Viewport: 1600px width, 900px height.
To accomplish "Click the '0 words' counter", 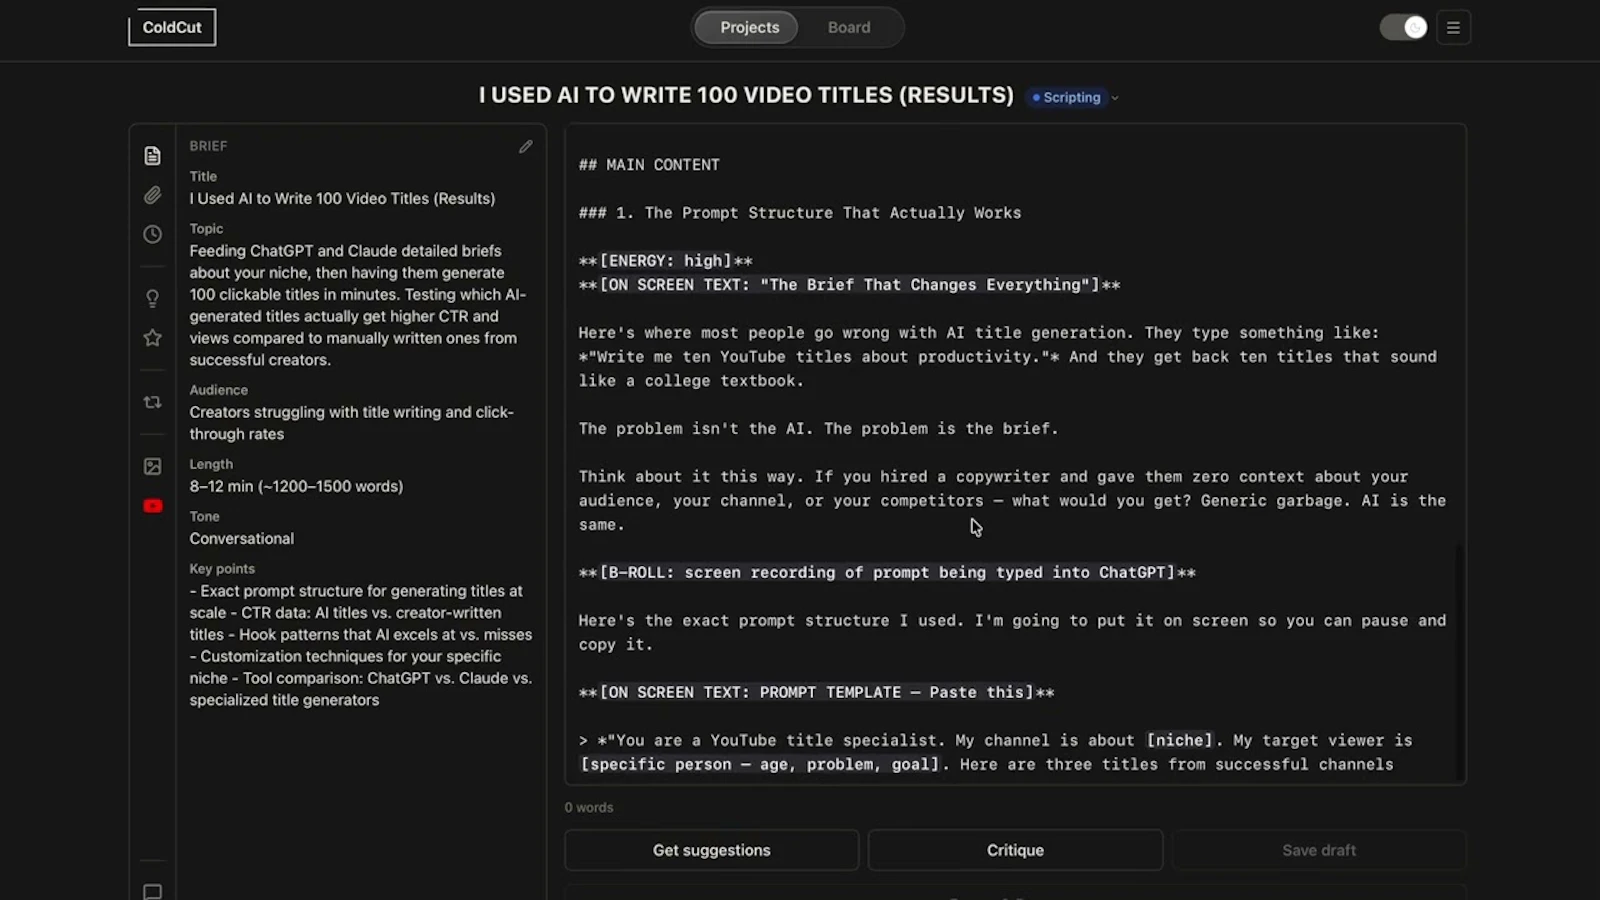I will click(x=589, y=808).
